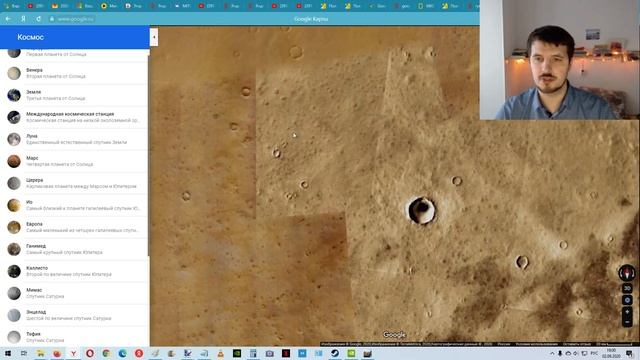
Task: Open the camera app on taskbar
Action: (269, 353)
